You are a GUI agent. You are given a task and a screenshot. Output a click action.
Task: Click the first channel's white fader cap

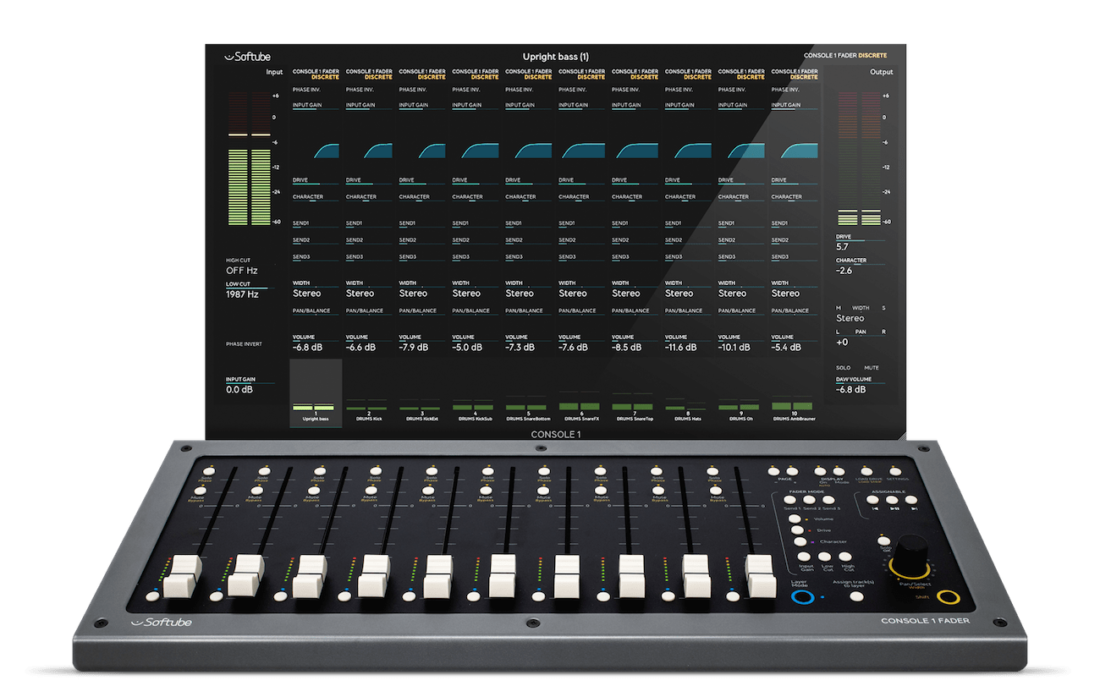click(184, 577)
